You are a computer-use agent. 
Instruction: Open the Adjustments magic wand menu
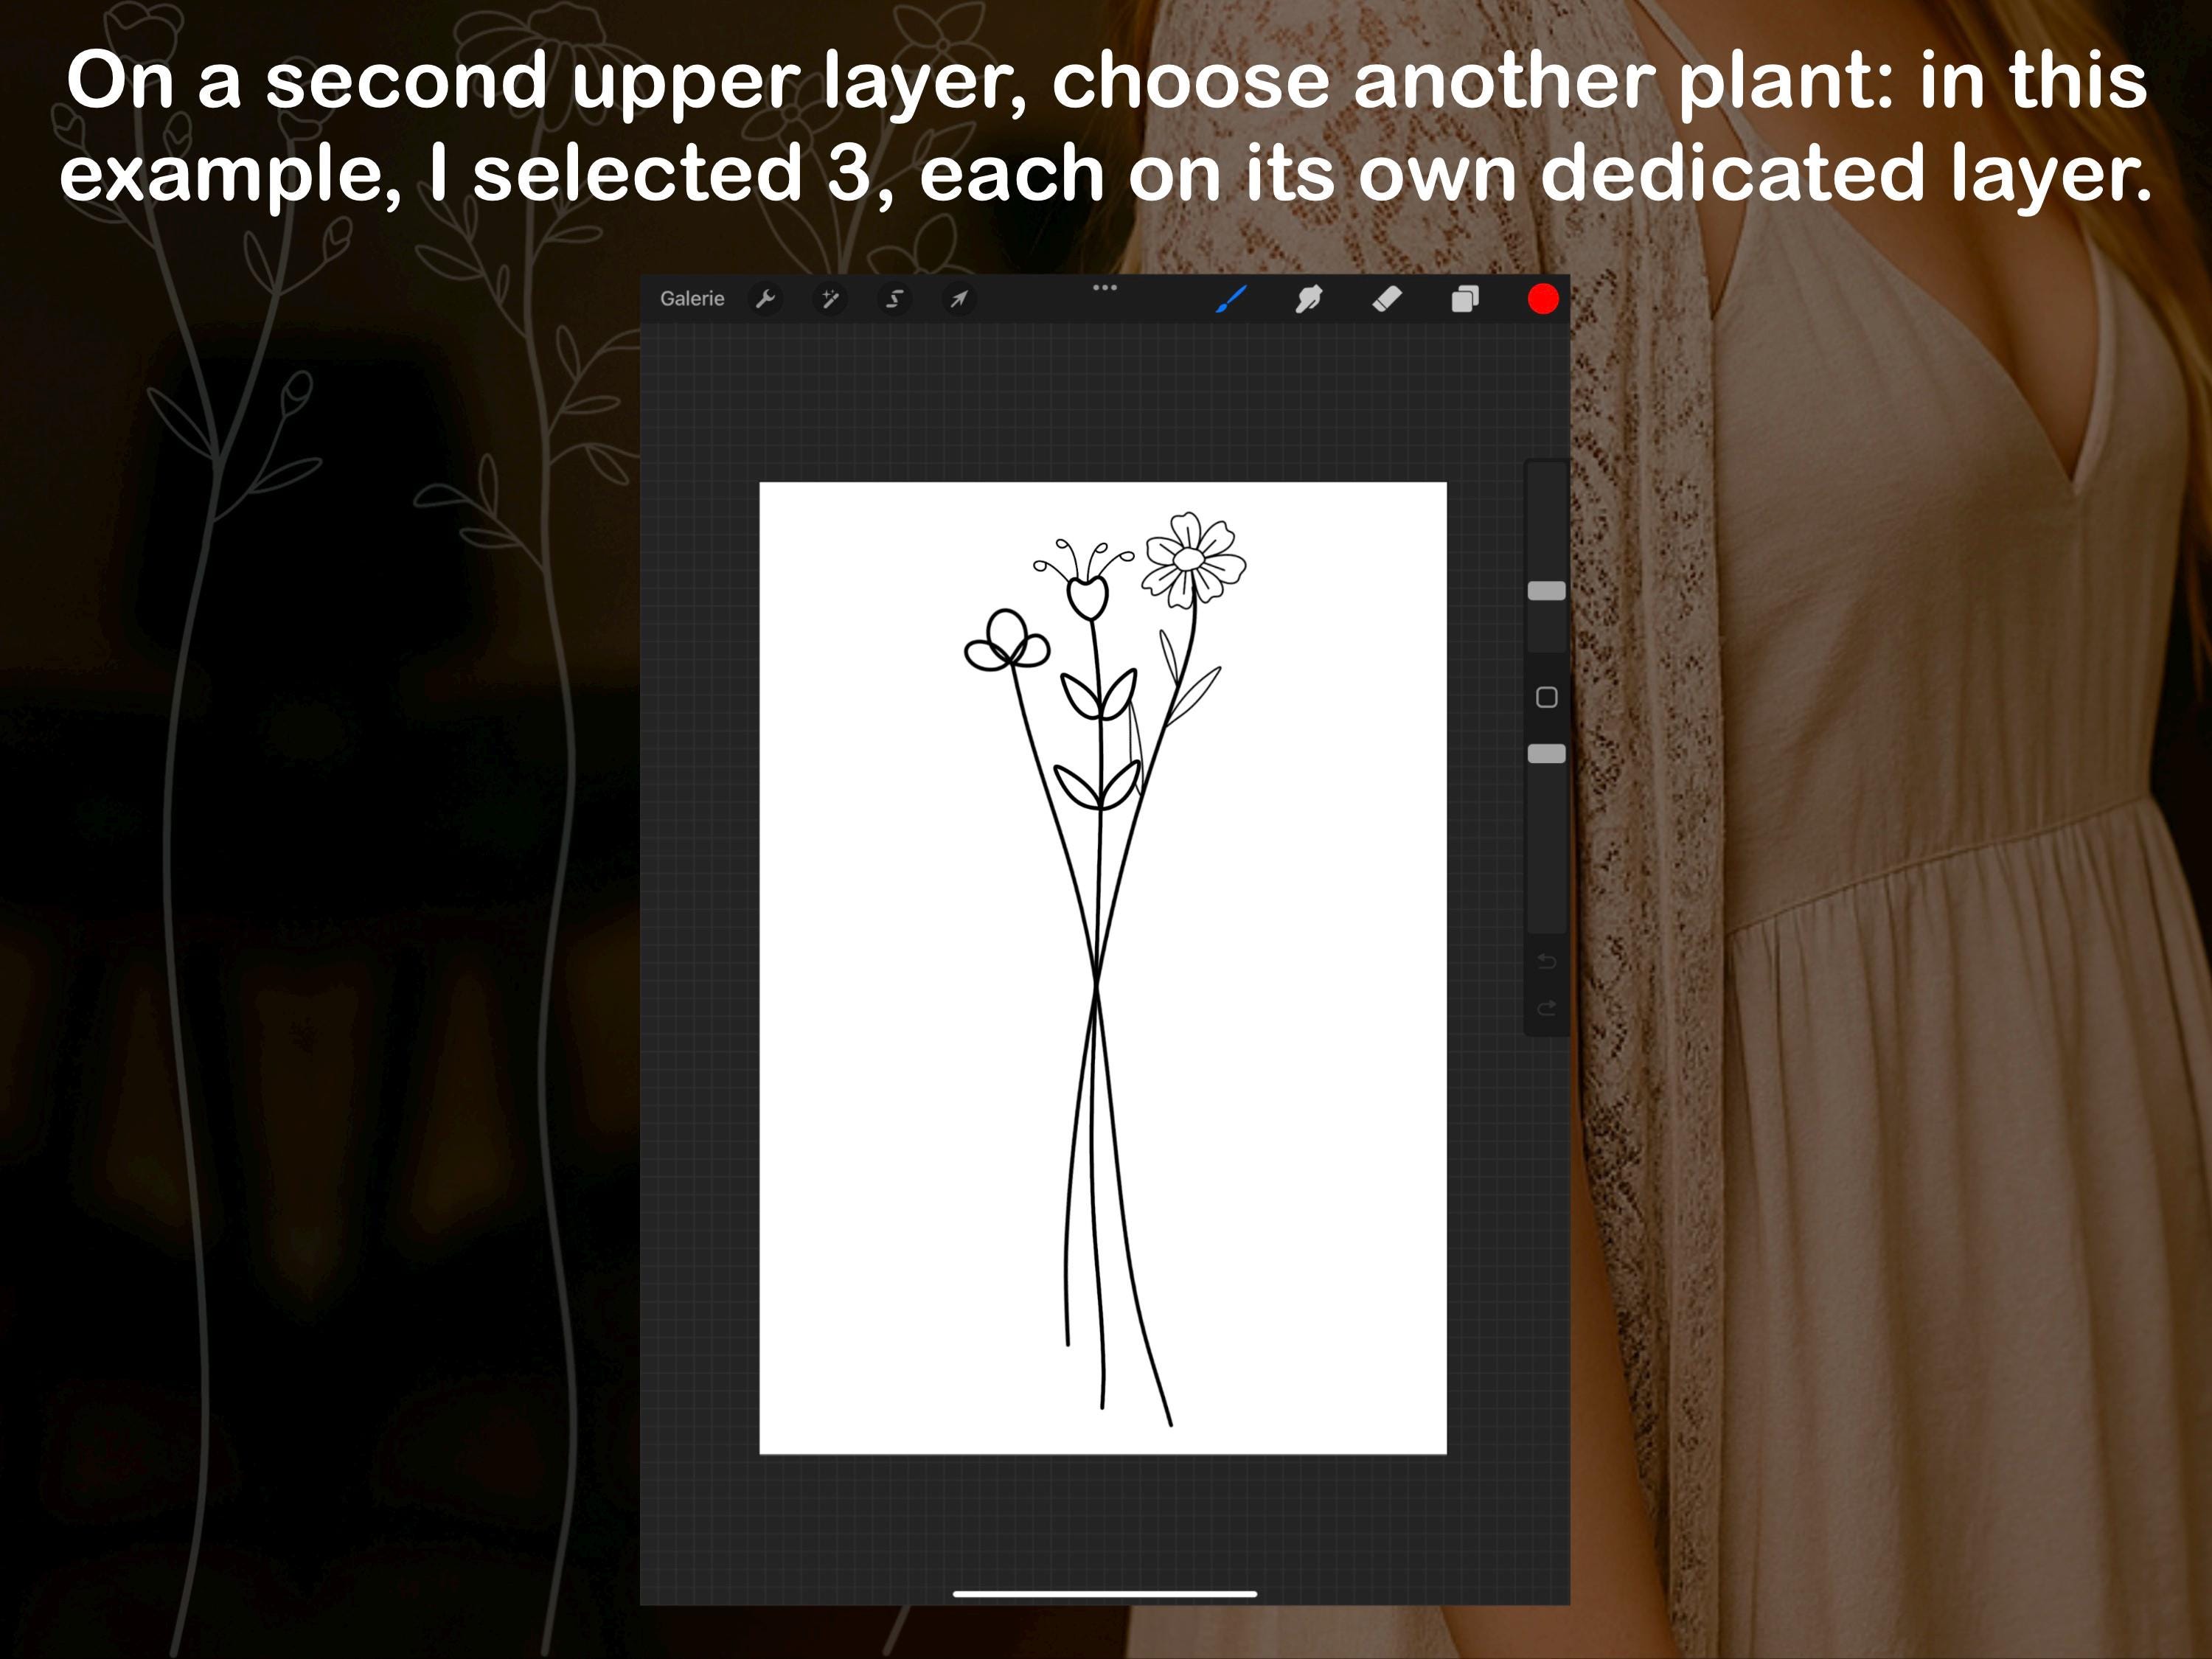(x=830, y=299)
